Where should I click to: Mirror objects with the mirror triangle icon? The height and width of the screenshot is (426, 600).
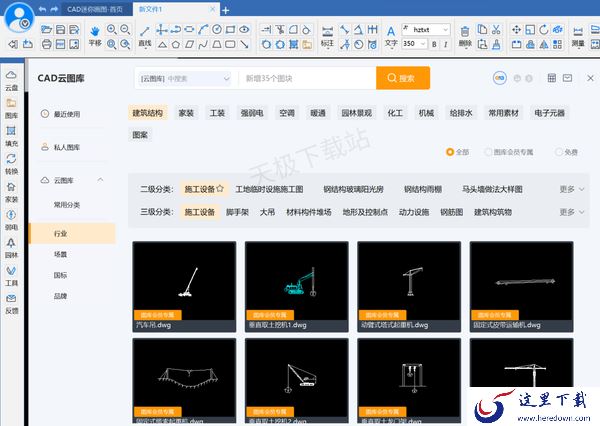point(544,44)
